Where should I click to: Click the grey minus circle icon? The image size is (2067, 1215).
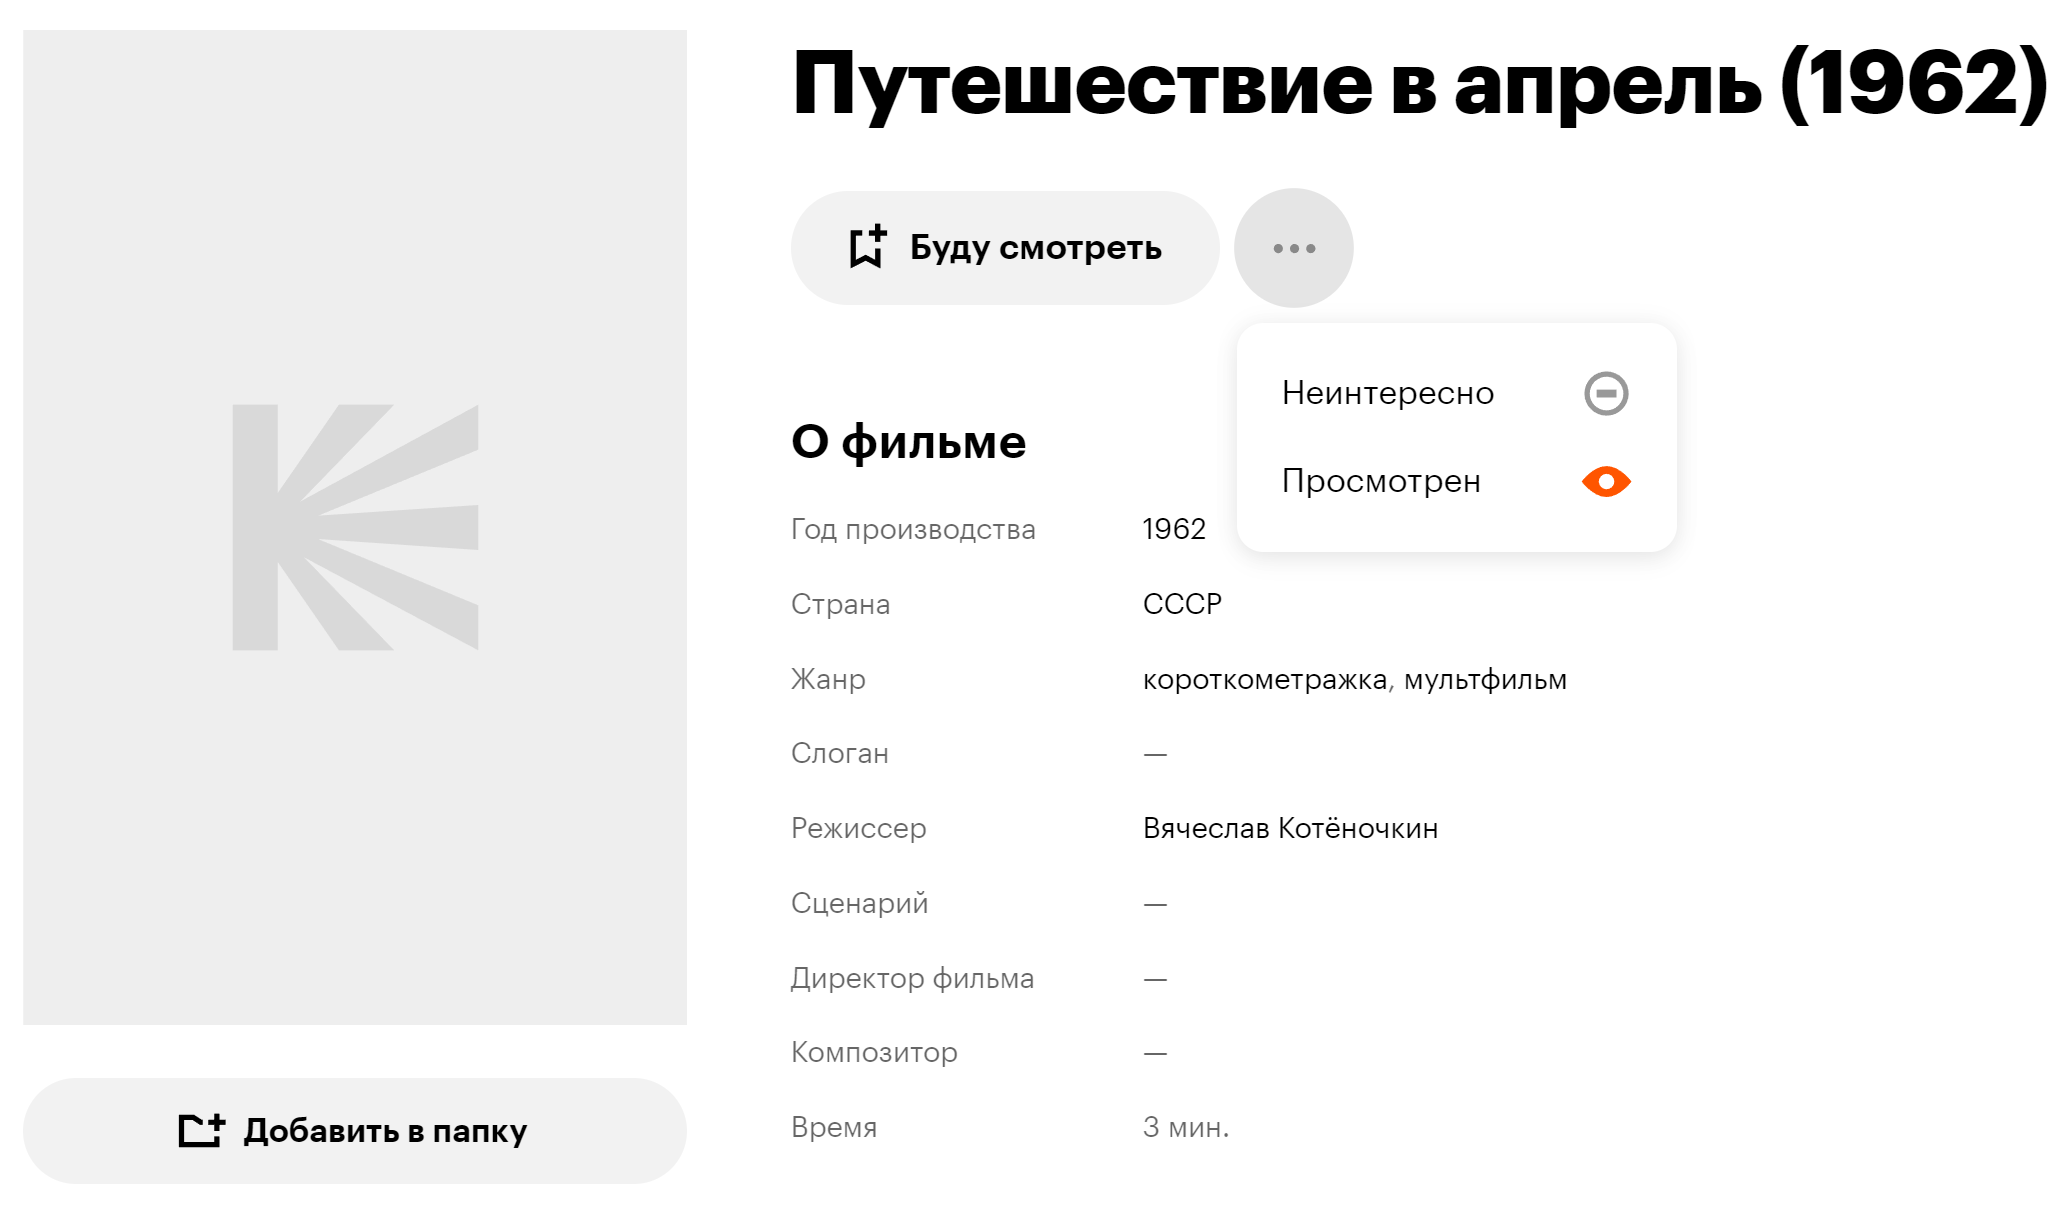pos(1606,393)
